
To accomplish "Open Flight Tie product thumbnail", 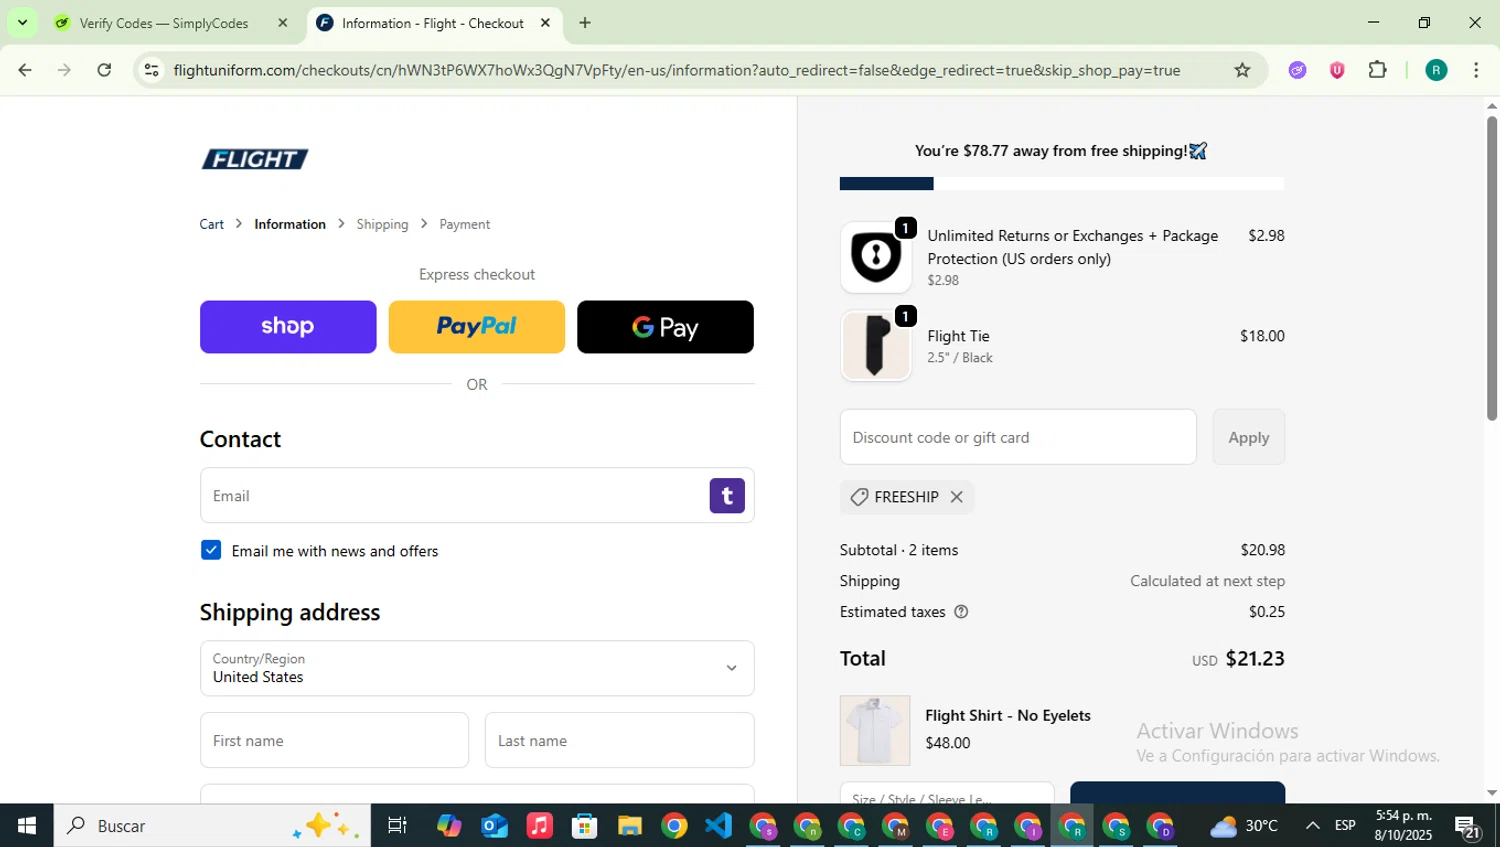I will (875, 346).
